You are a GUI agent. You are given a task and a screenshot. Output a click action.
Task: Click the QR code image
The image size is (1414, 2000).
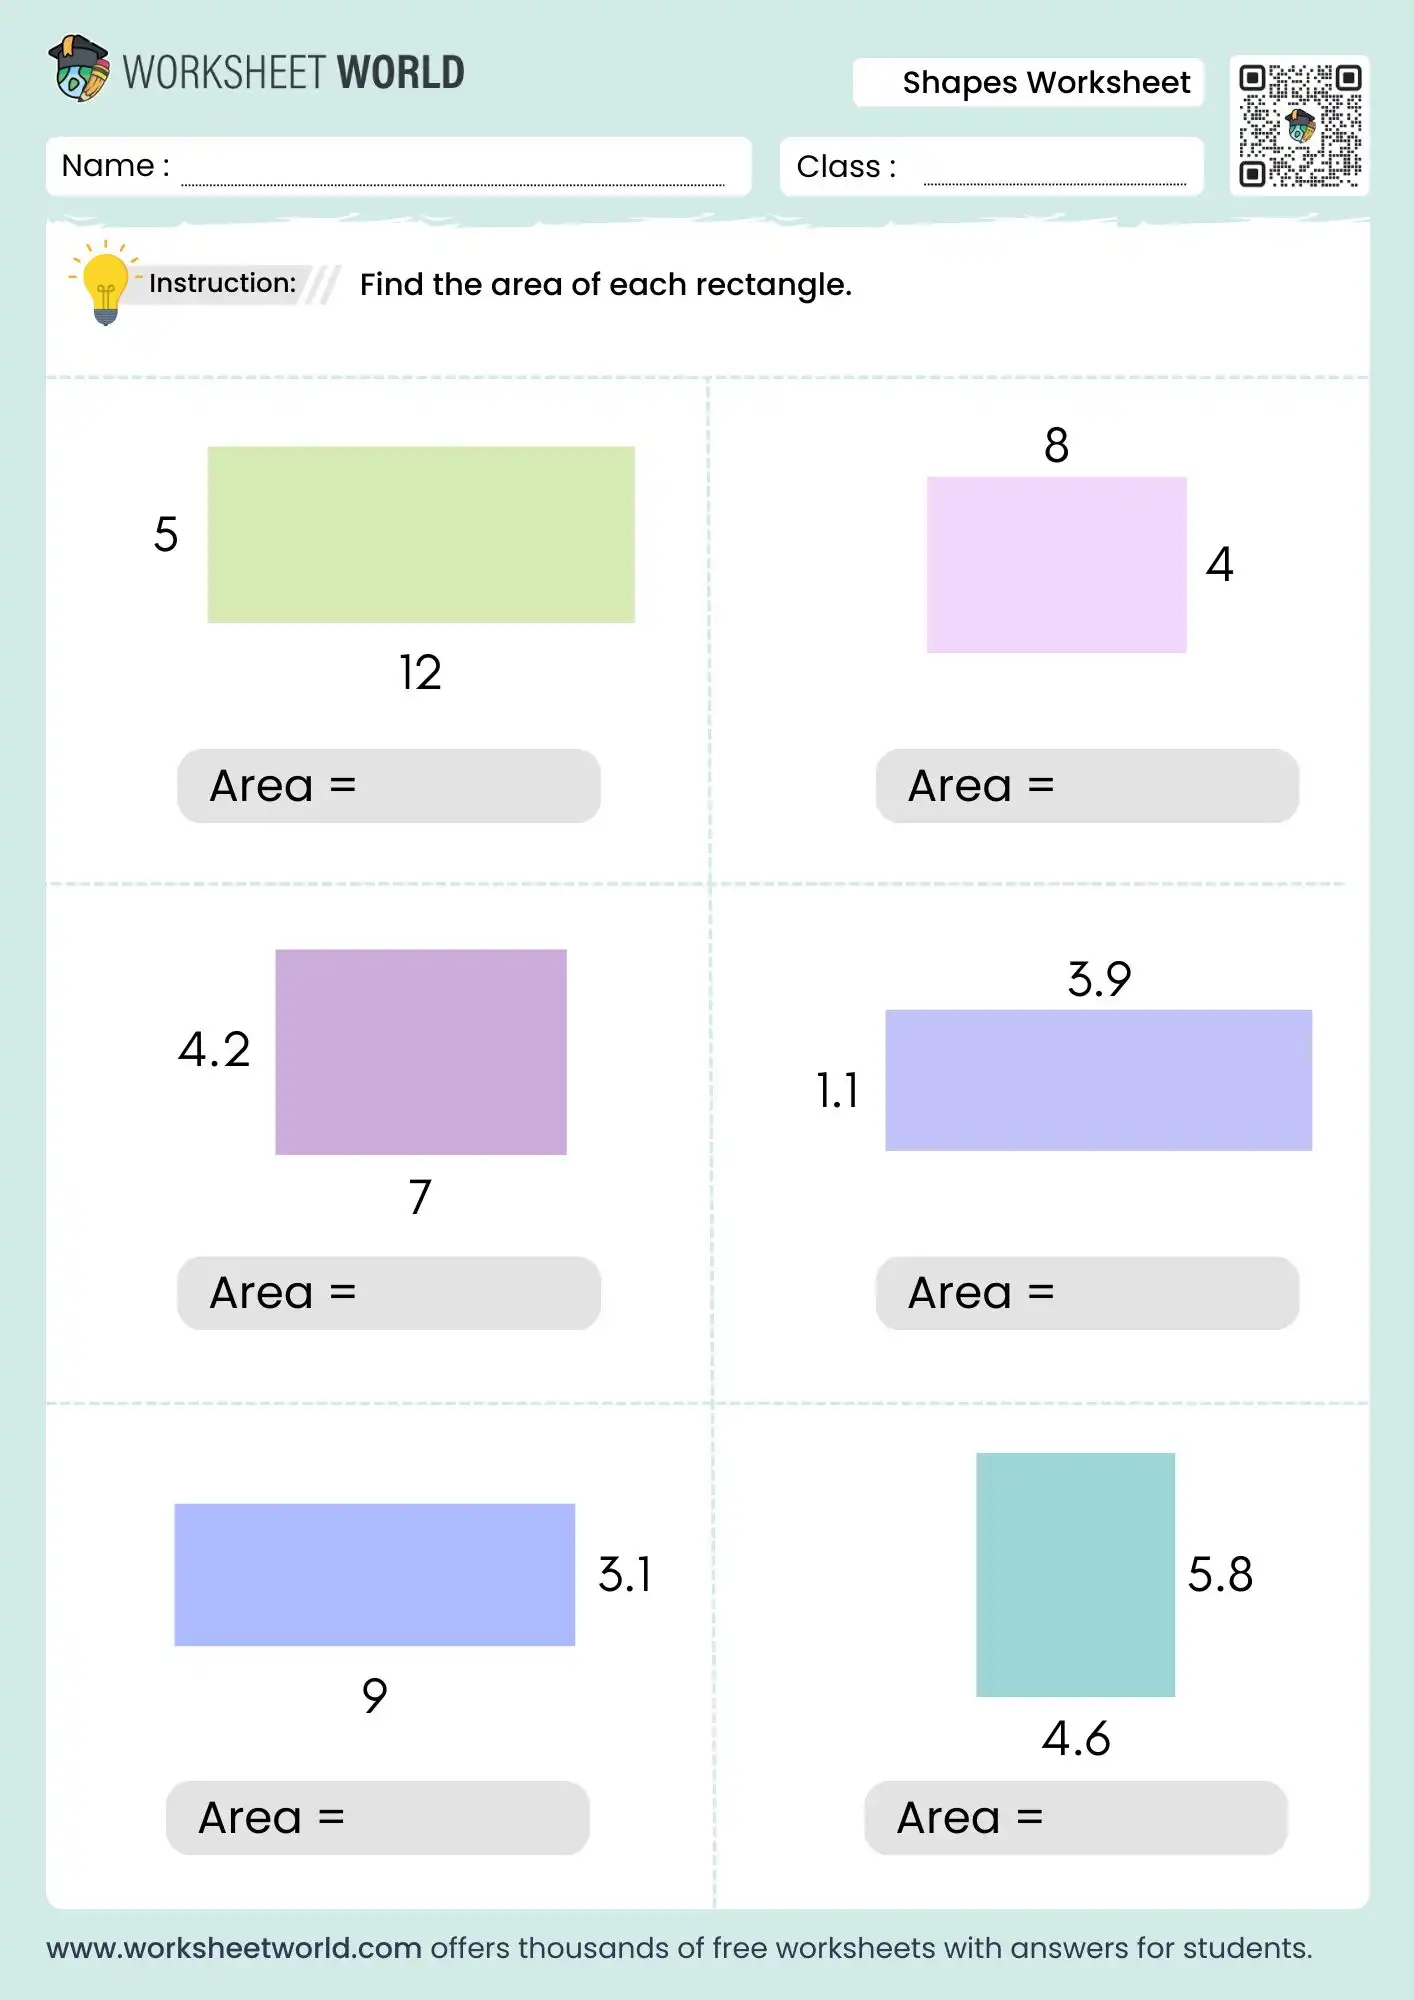[1300, 126]
